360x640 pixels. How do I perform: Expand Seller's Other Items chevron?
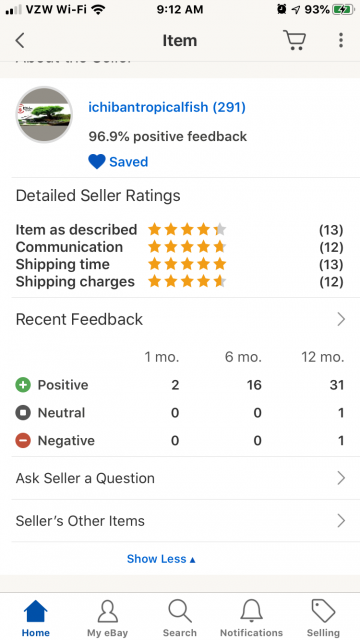(341, 521)
